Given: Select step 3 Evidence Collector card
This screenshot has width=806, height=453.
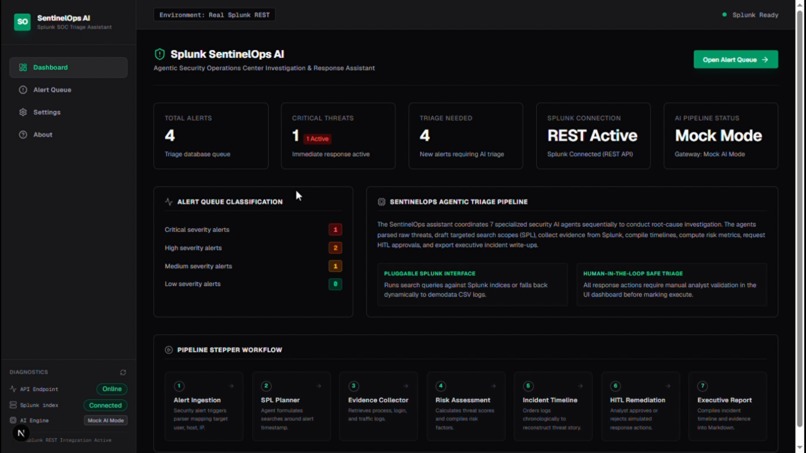Looking at the screenshot, I should tap(378, 406).
